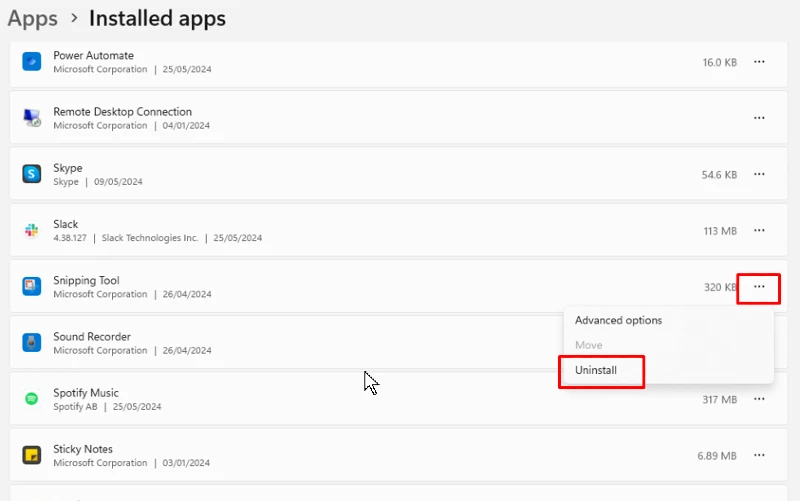
Task: Click the Snipping Tool app icon
Action: pyautogui.click(x=32, y=286)
